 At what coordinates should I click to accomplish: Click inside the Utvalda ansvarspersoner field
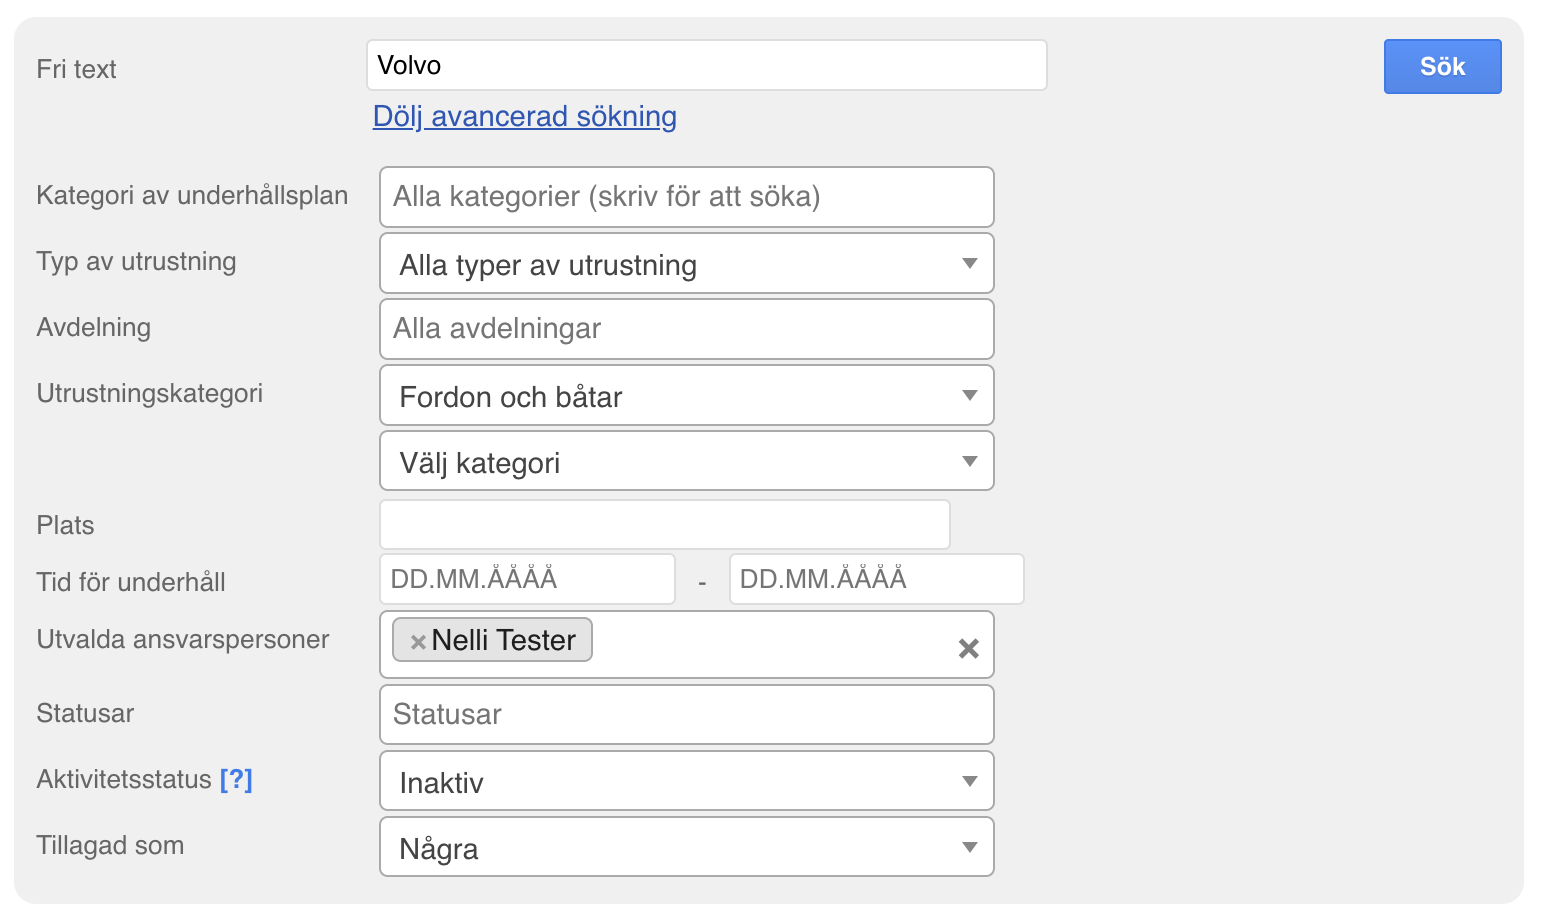770,645
